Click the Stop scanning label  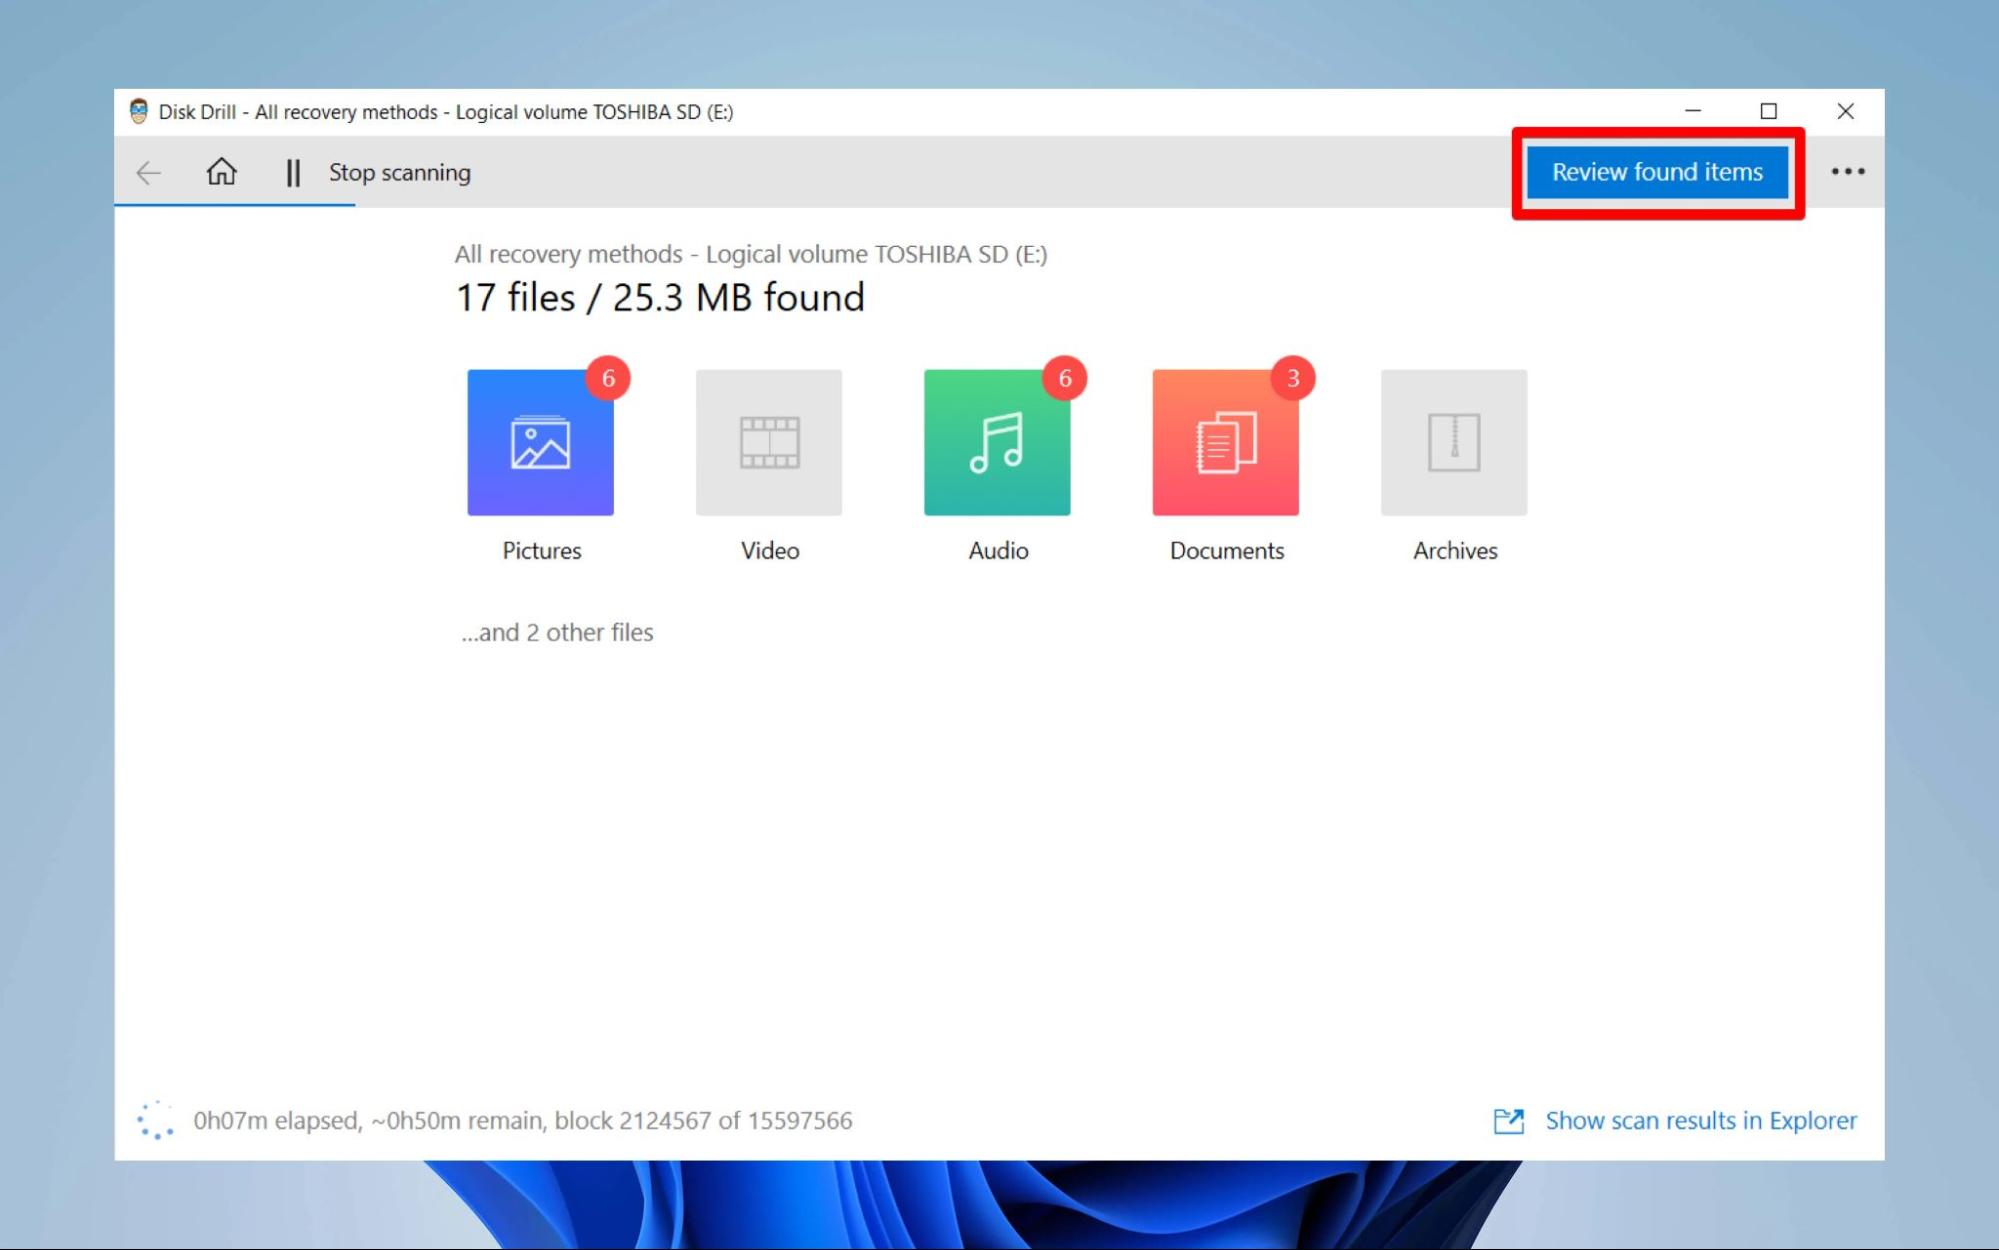click(400, 172)
